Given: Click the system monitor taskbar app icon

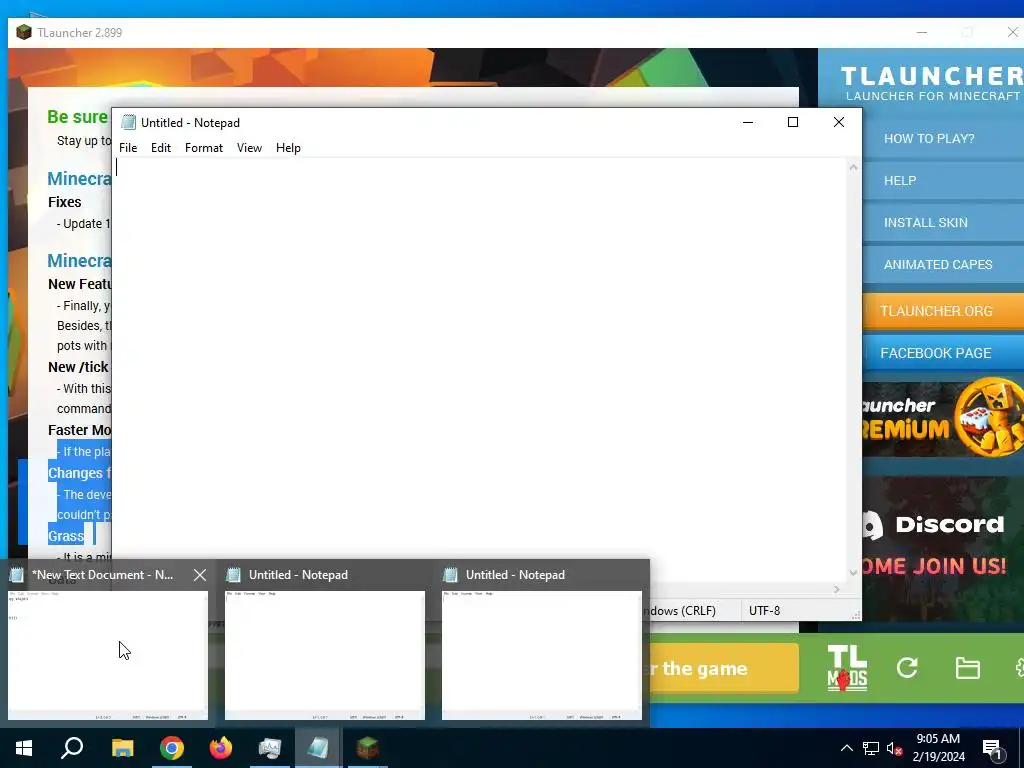Looking at the screenshot, I should (x=270, y=748).
